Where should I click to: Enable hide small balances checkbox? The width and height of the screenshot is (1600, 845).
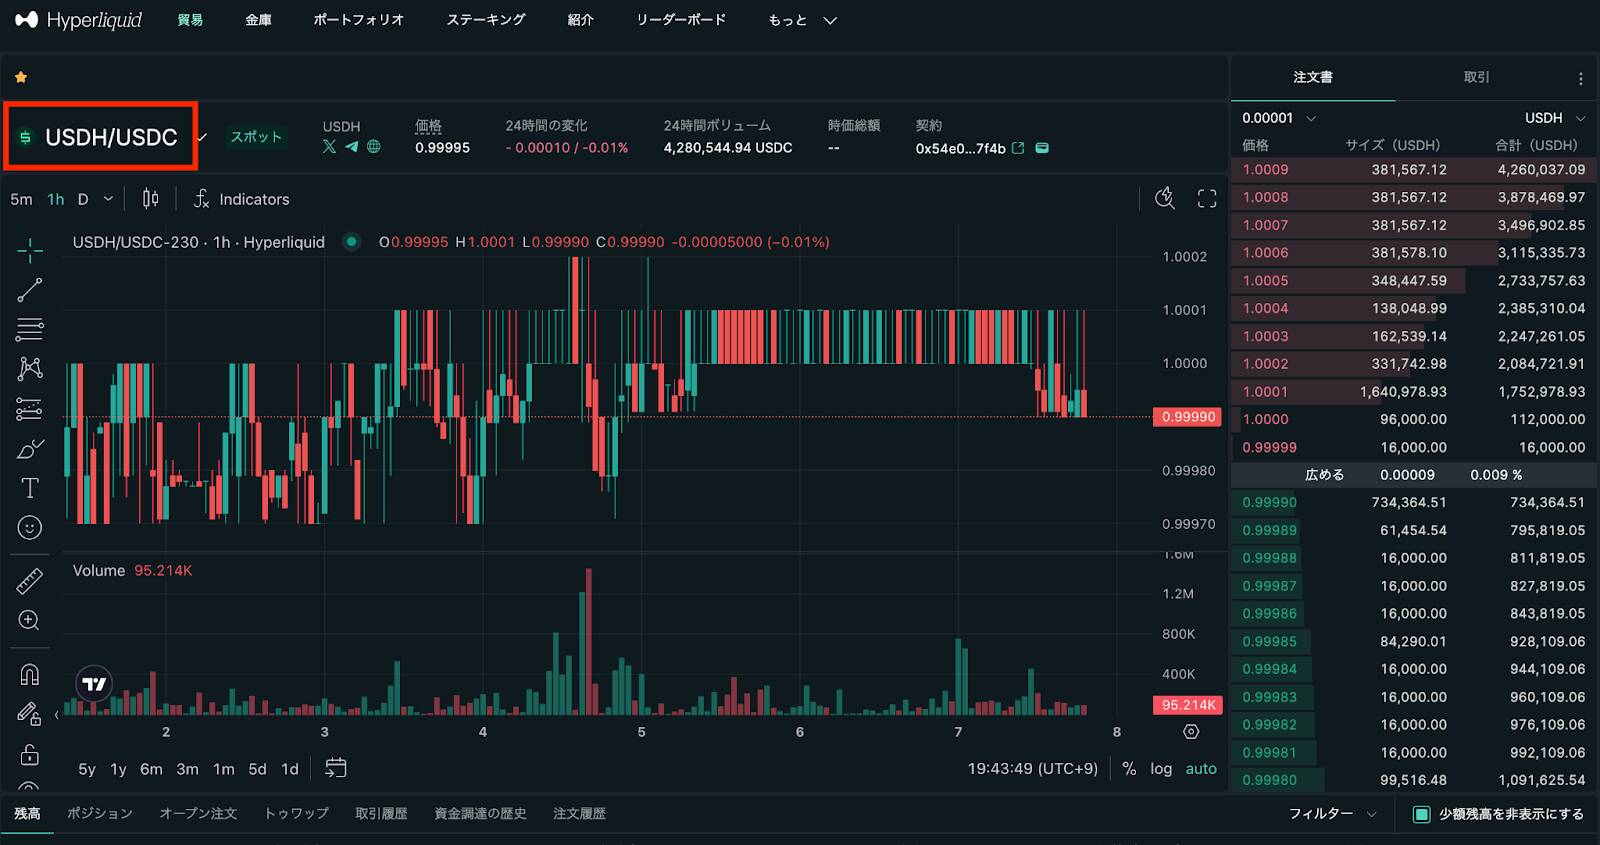point(1421,814)
